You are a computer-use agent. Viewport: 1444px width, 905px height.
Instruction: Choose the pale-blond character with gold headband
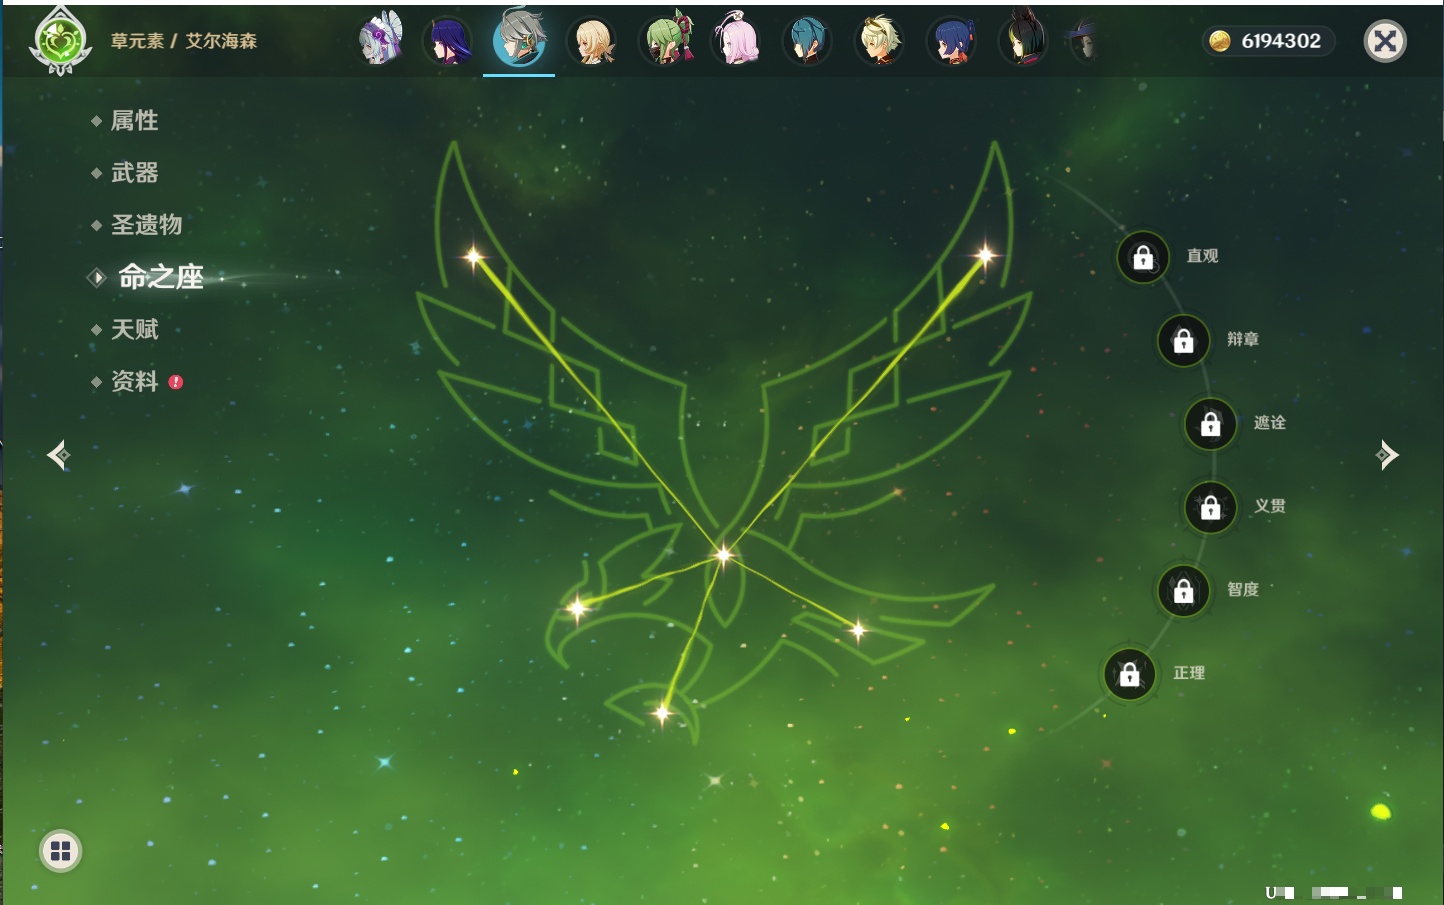click(880, 41)
